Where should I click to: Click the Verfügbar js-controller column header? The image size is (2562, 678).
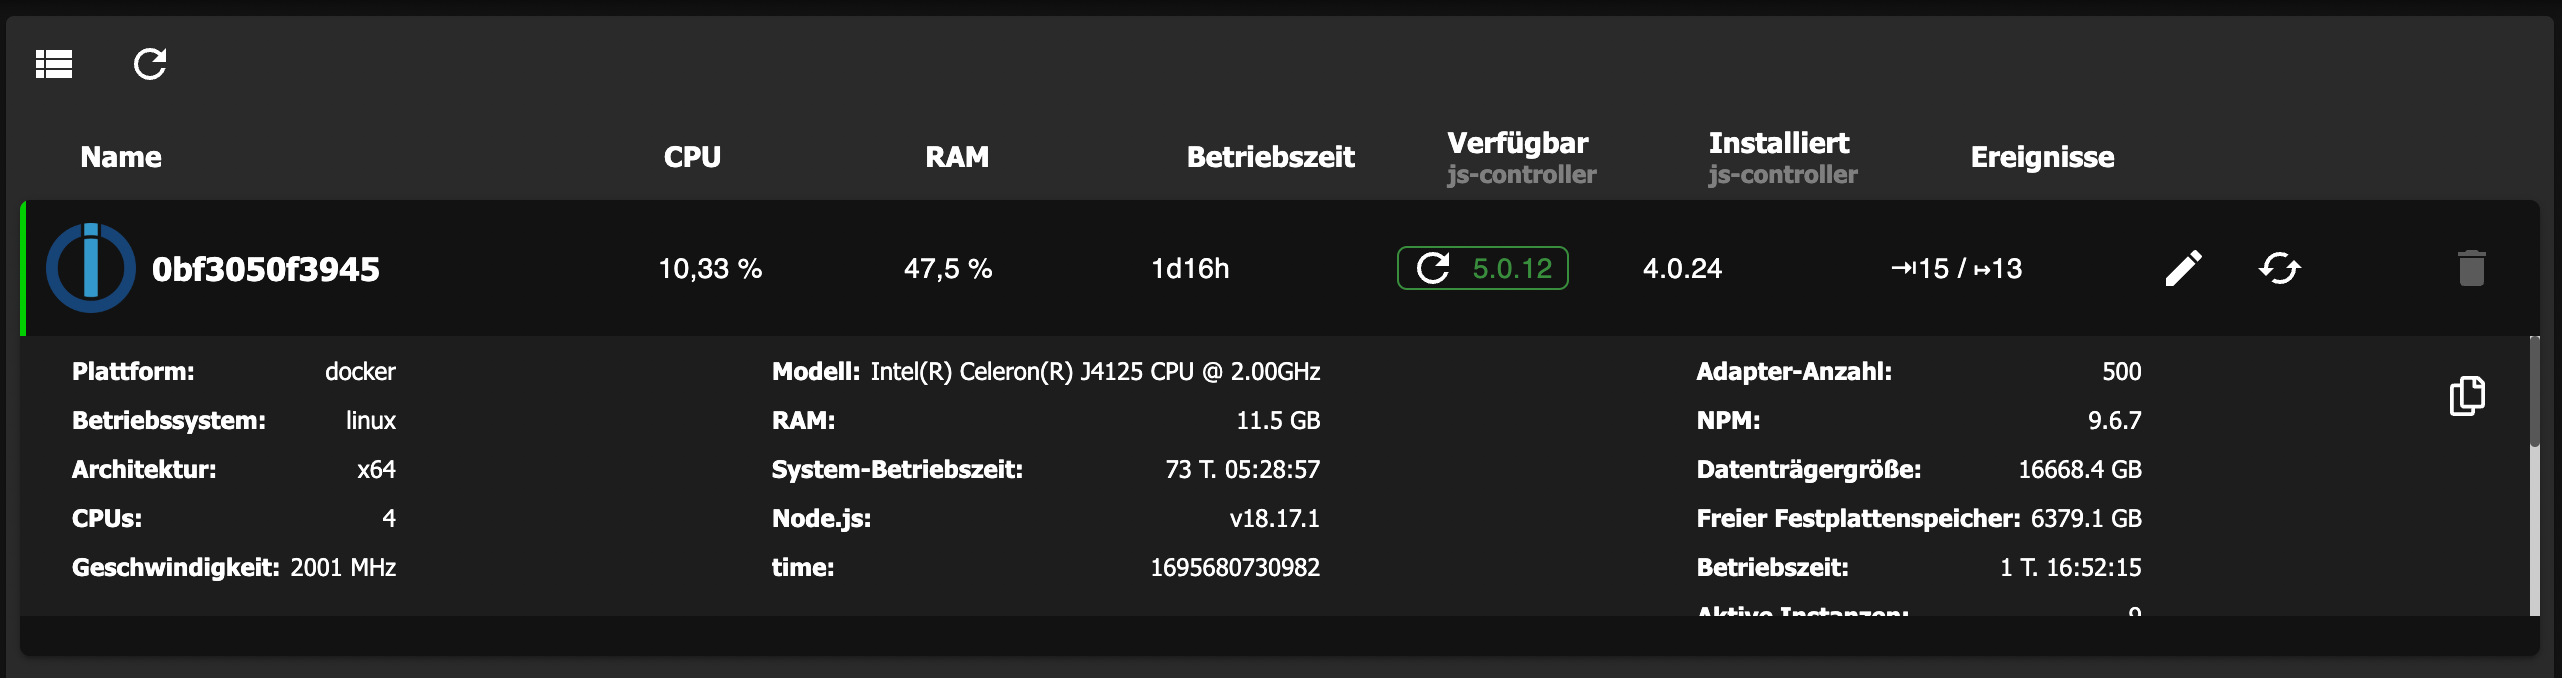point(1520,157)
